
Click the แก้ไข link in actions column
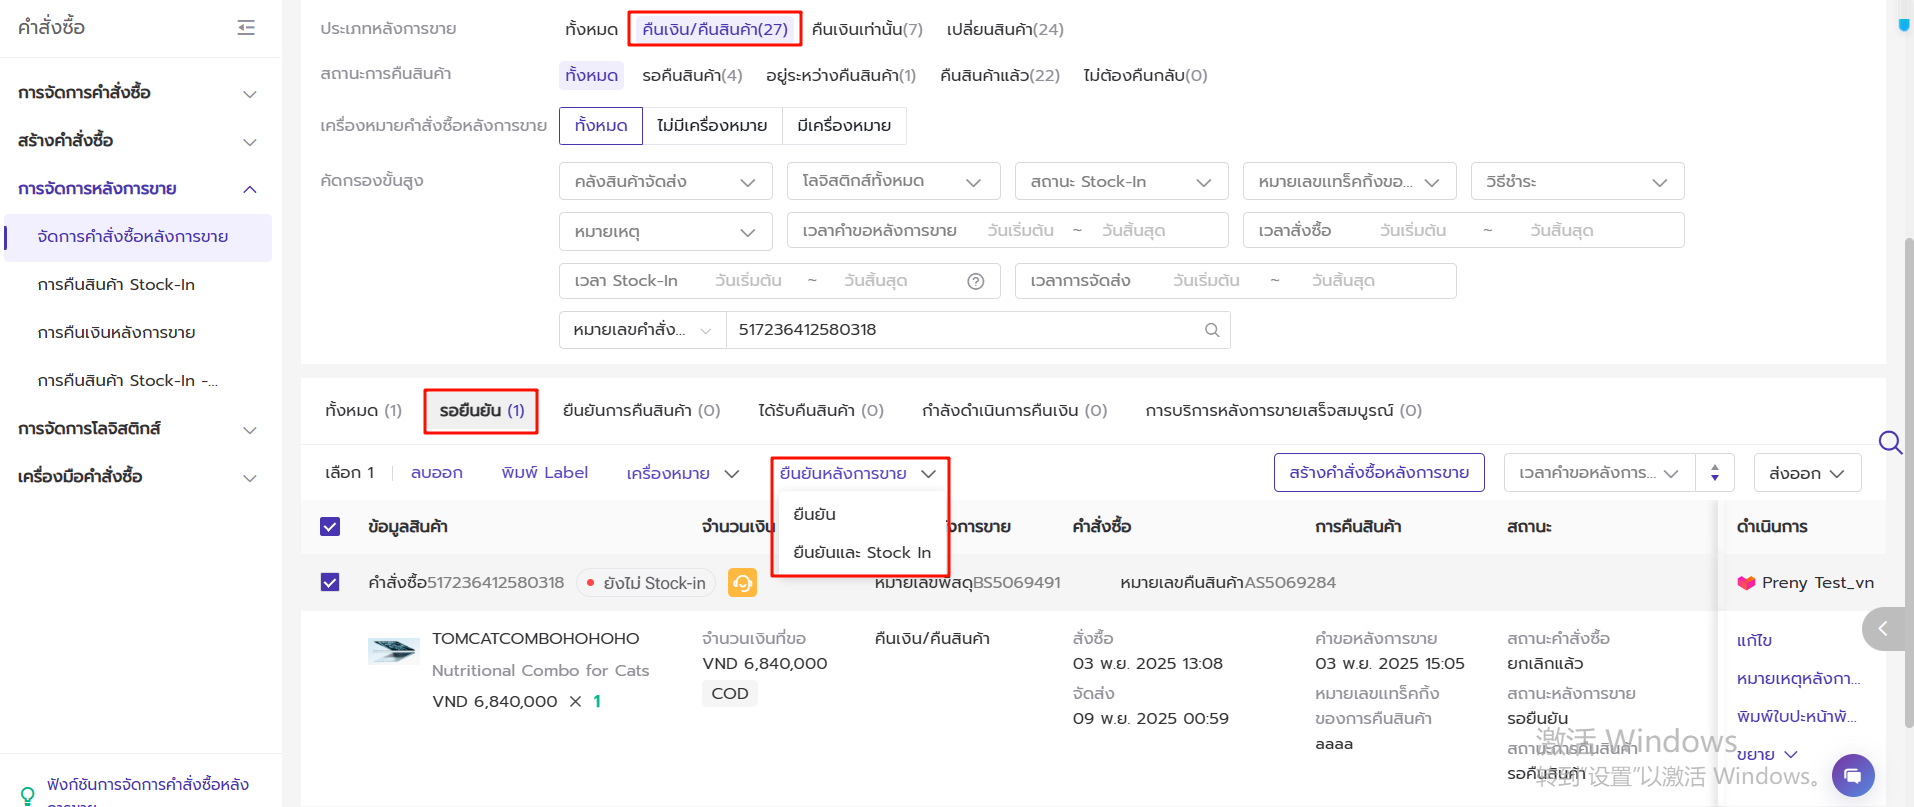(1754, 641)
